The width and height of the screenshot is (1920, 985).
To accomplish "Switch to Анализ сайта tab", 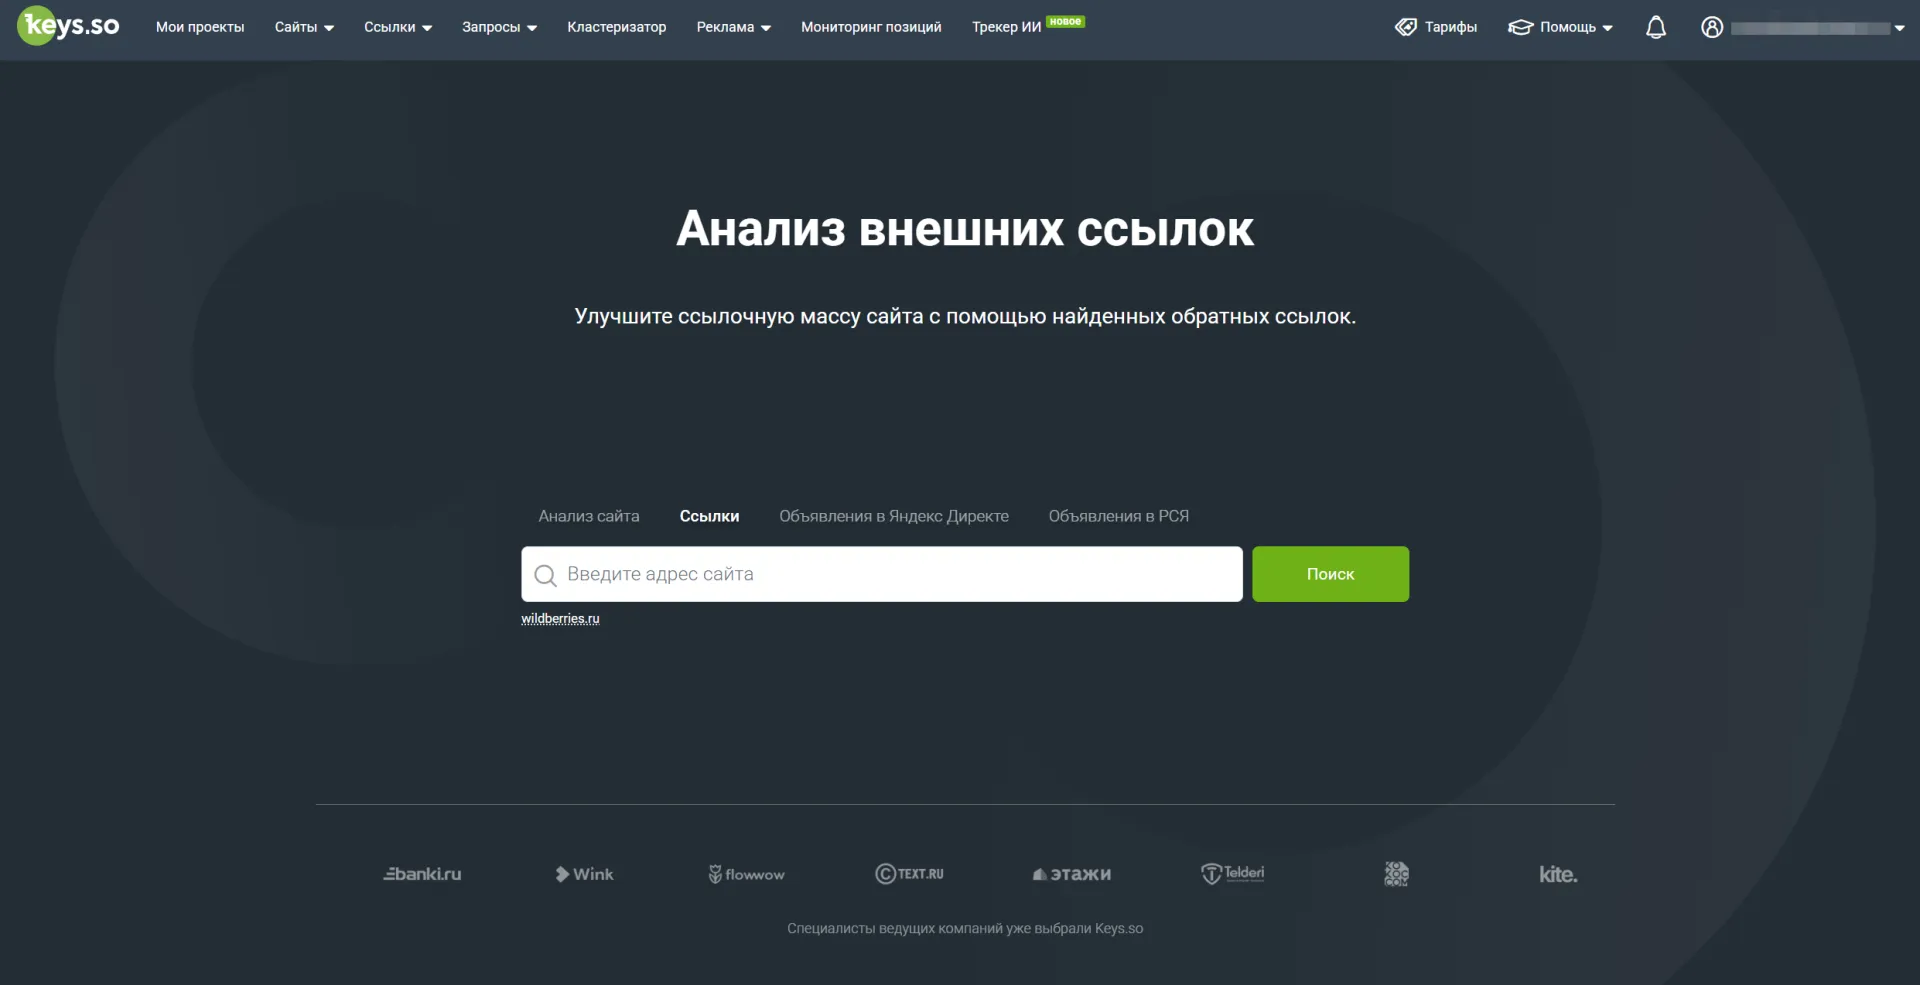I will tap(589, 516).
